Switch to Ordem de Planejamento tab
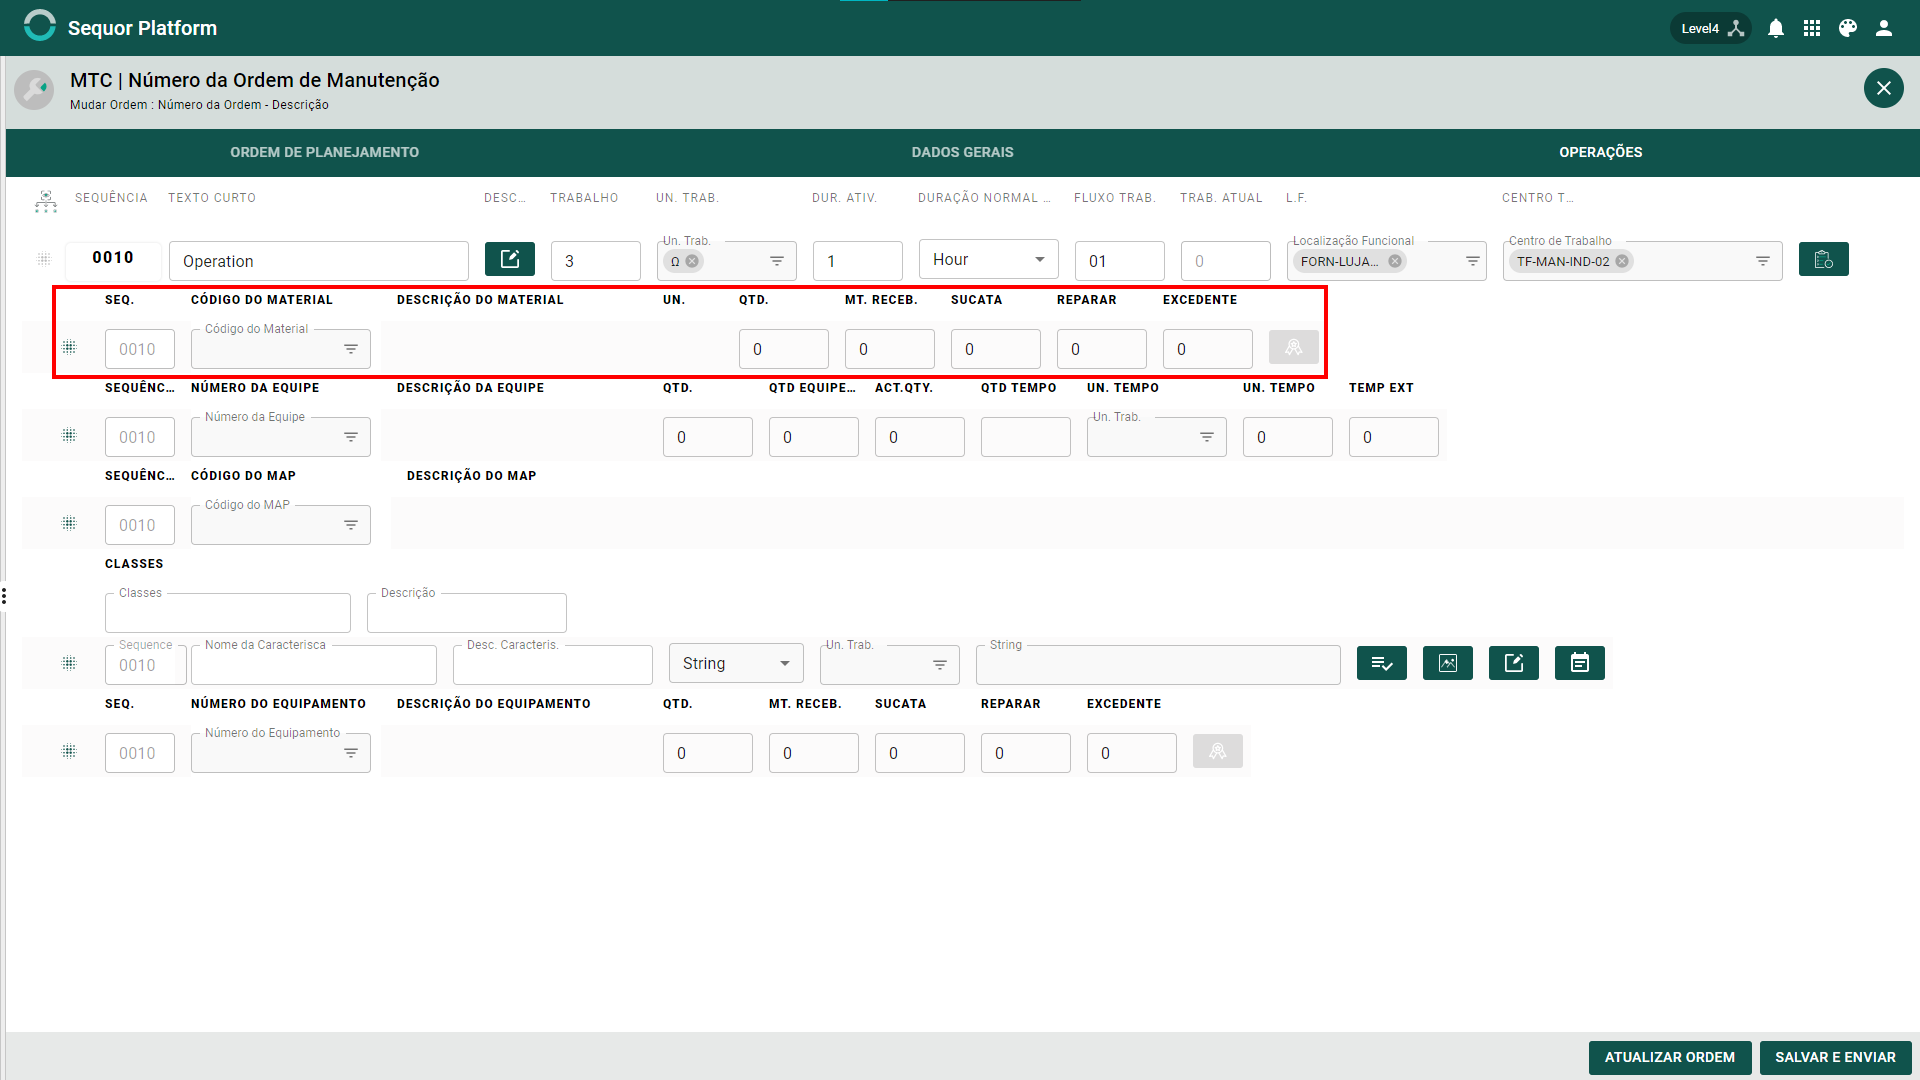 (325, 152)
